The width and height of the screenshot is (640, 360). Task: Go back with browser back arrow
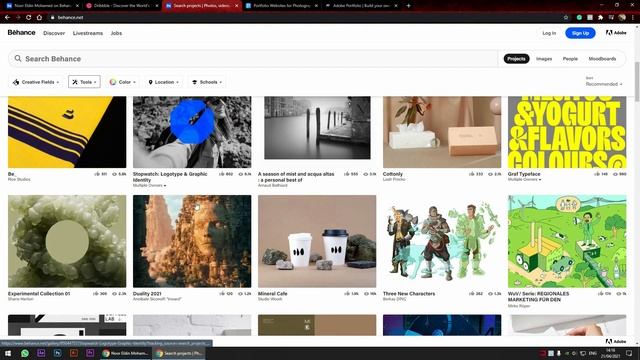click(7, 18)
